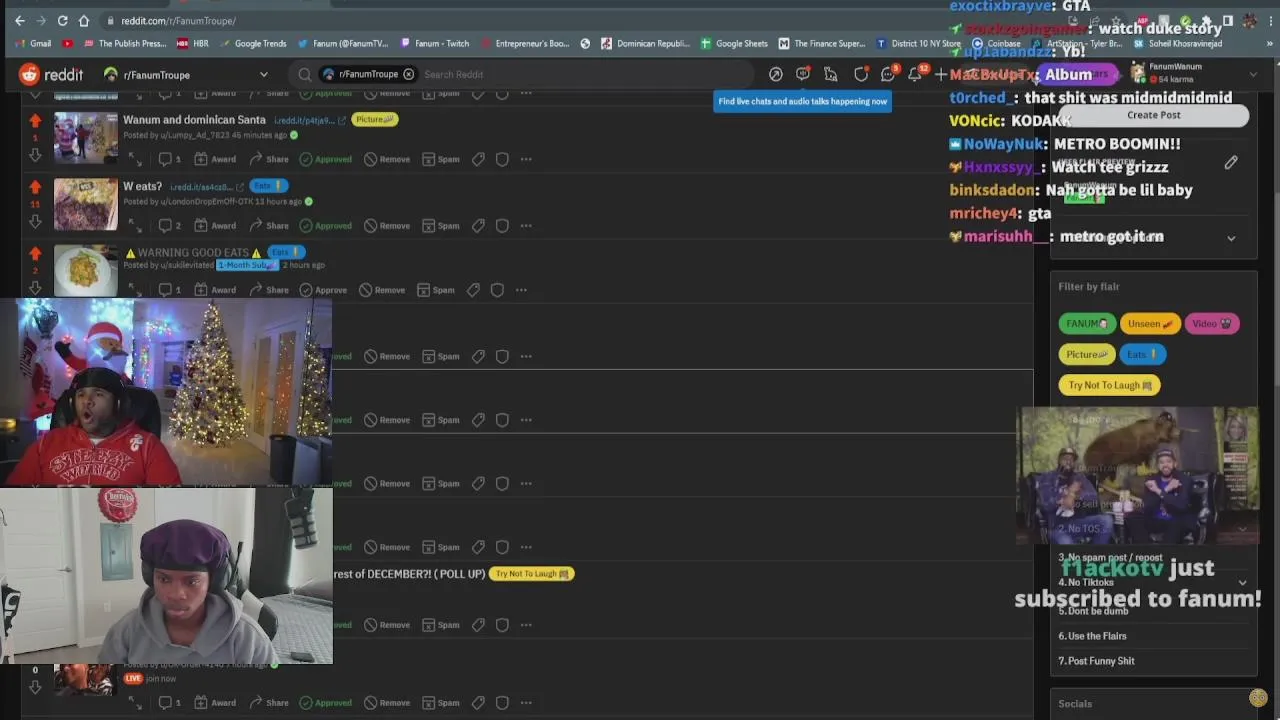Click the flair tag icon on W eats? post

(478, 226)
